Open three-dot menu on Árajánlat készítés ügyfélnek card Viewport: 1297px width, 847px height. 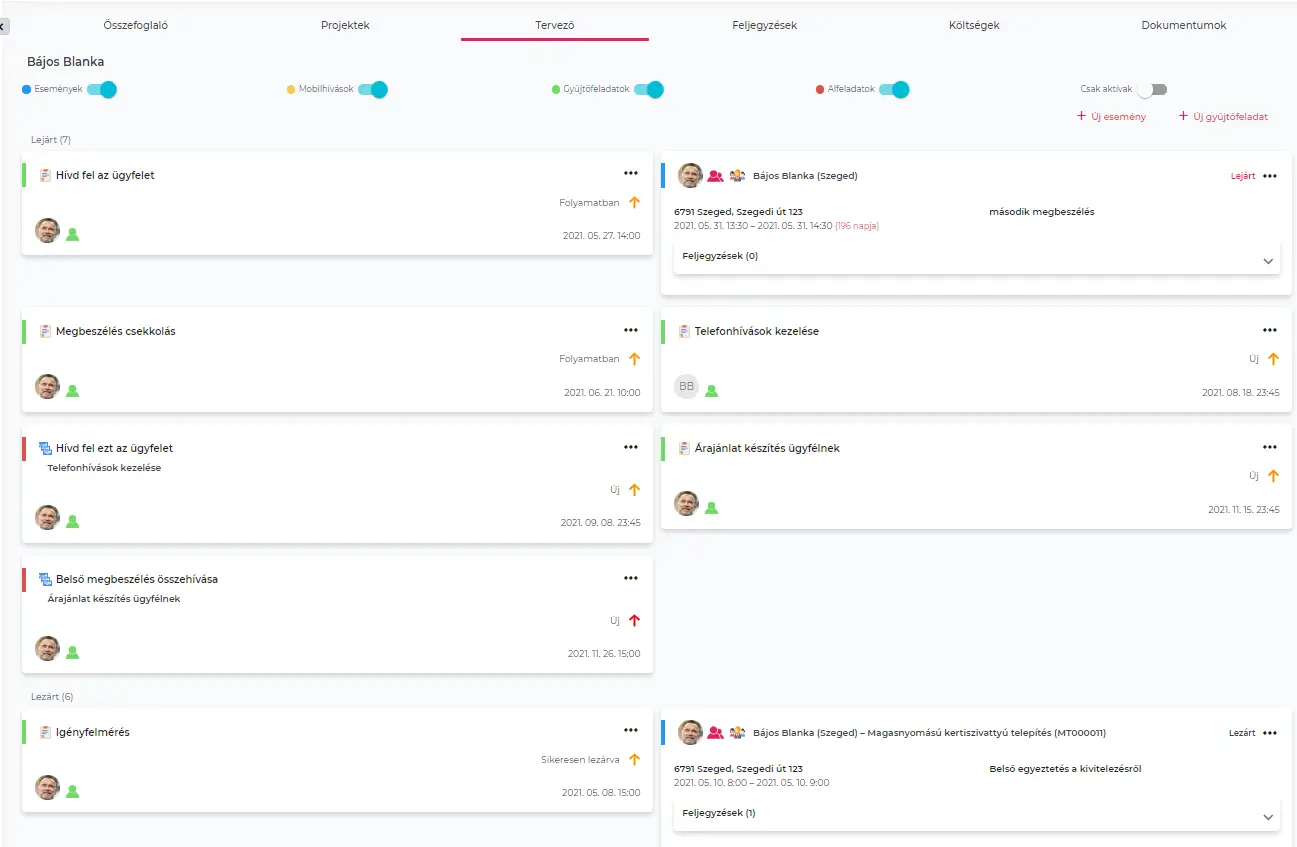point(1269,448)
